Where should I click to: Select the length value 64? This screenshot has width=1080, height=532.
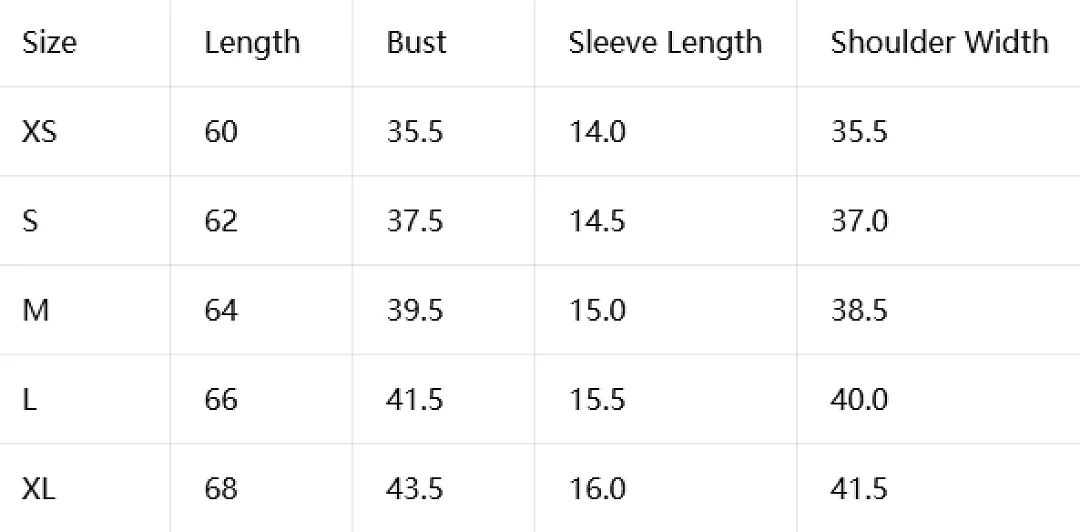pyautogui.click(x=221, y=310)
